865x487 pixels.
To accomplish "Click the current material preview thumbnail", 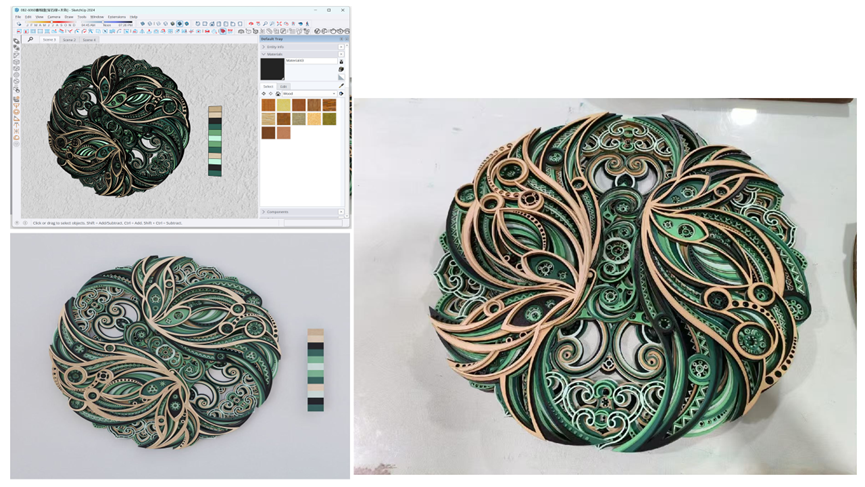I will tap(272, 68).
